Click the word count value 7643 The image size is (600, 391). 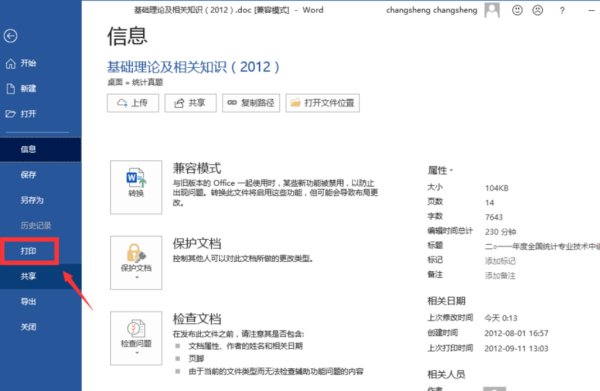[494, 217]
